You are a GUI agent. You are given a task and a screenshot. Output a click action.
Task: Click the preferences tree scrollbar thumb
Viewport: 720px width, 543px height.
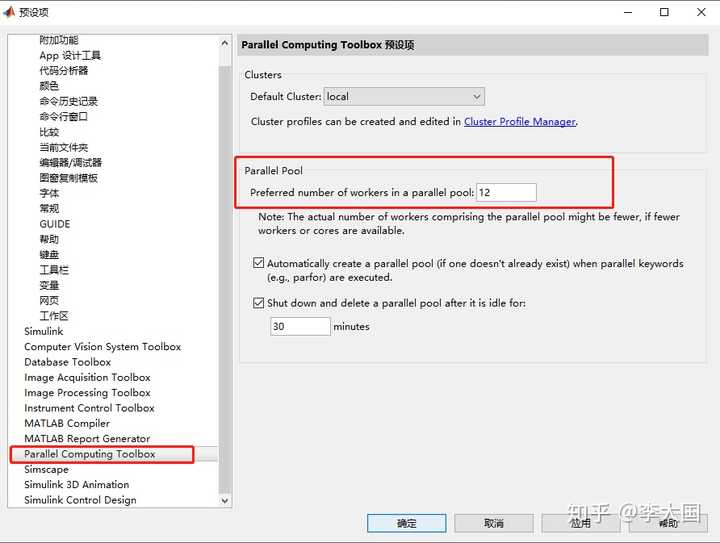[x=225, y=280]
